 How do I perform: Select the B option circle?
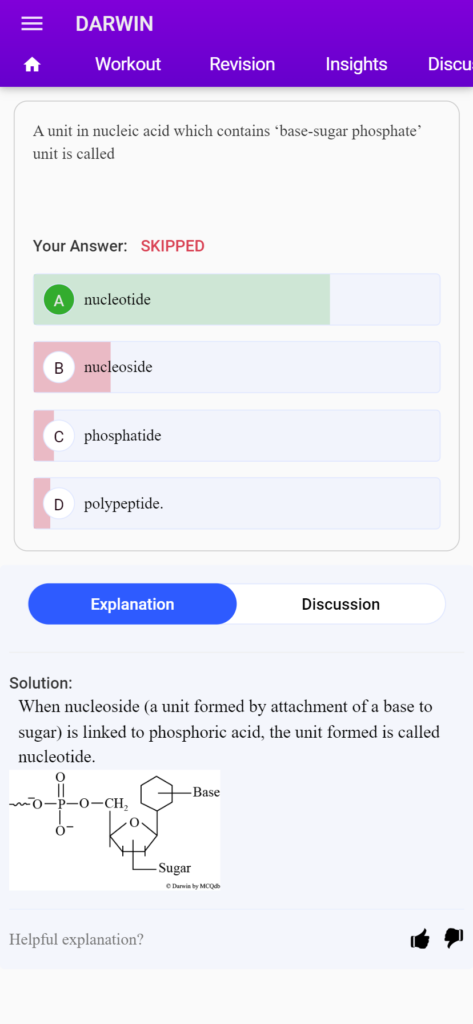59,368
